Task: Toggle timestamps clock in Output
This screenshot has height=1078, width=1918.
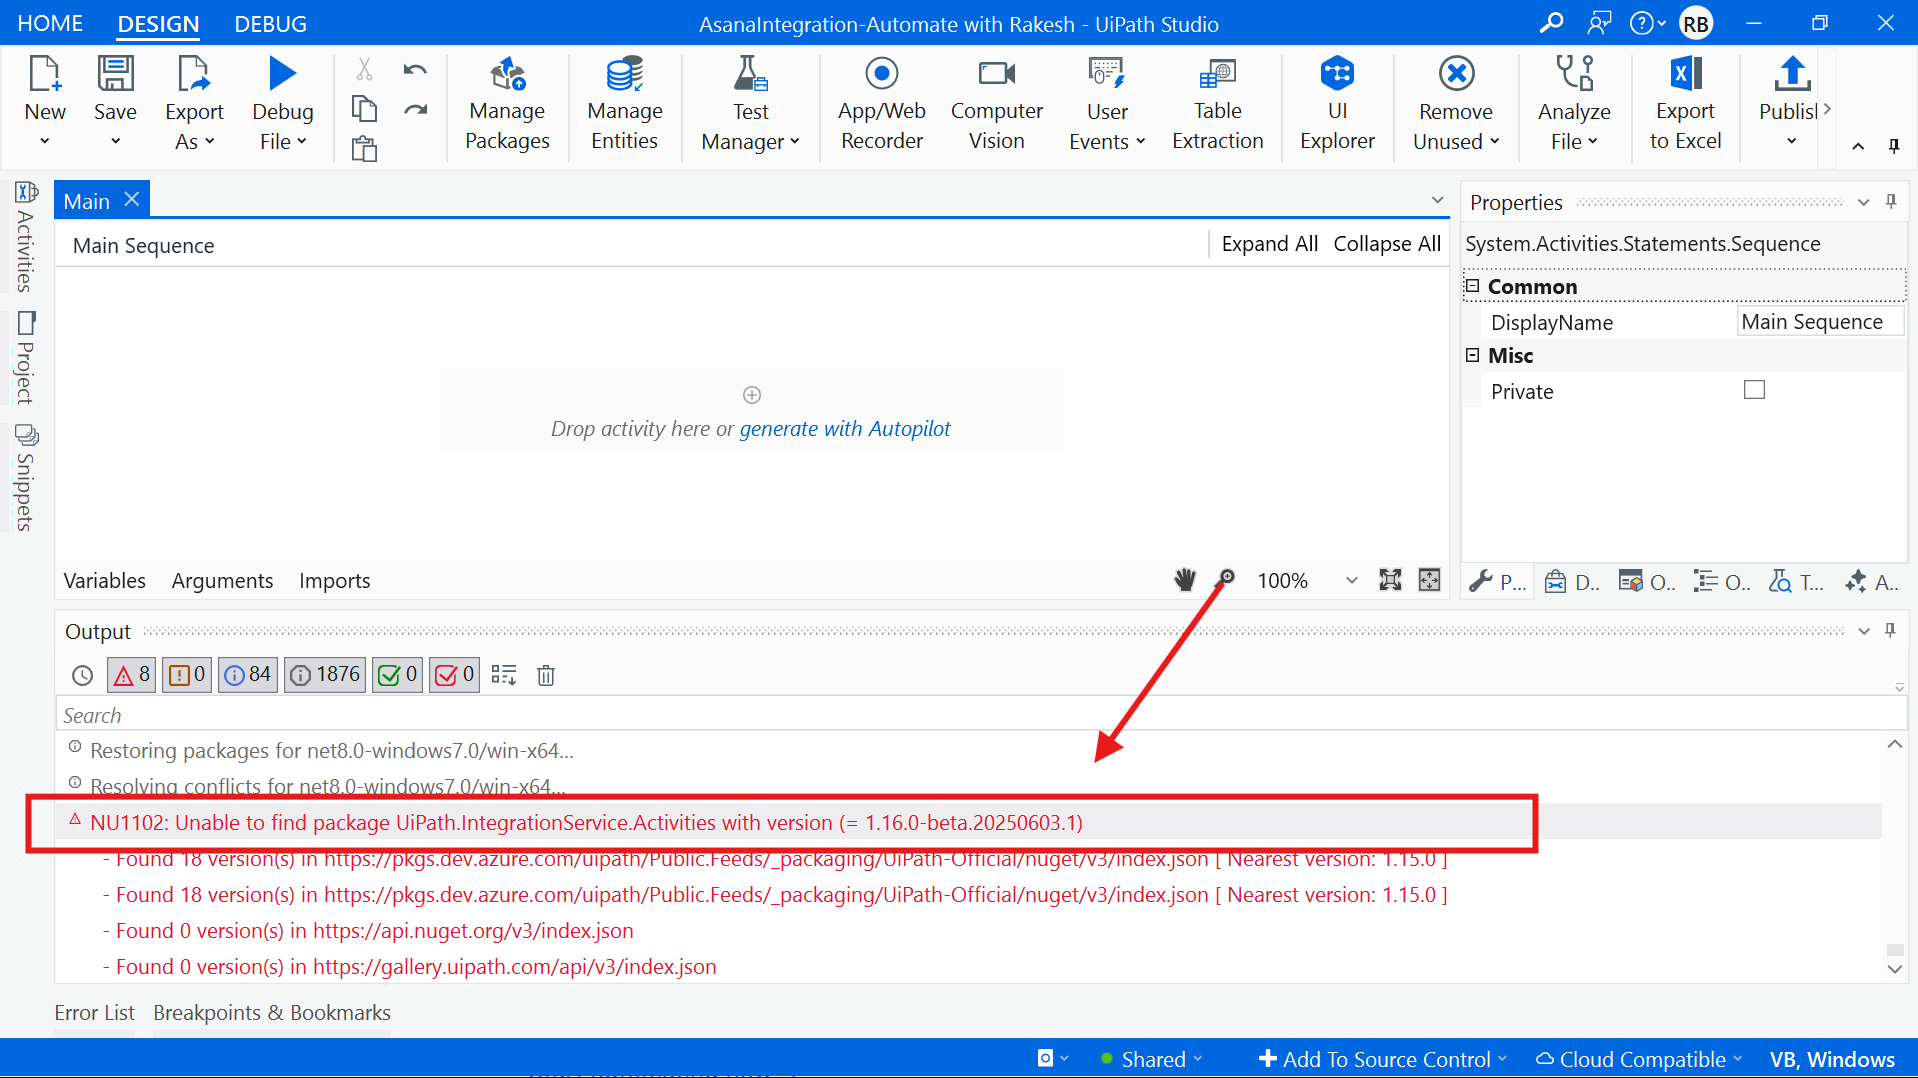Action: [x=82, y=676]
